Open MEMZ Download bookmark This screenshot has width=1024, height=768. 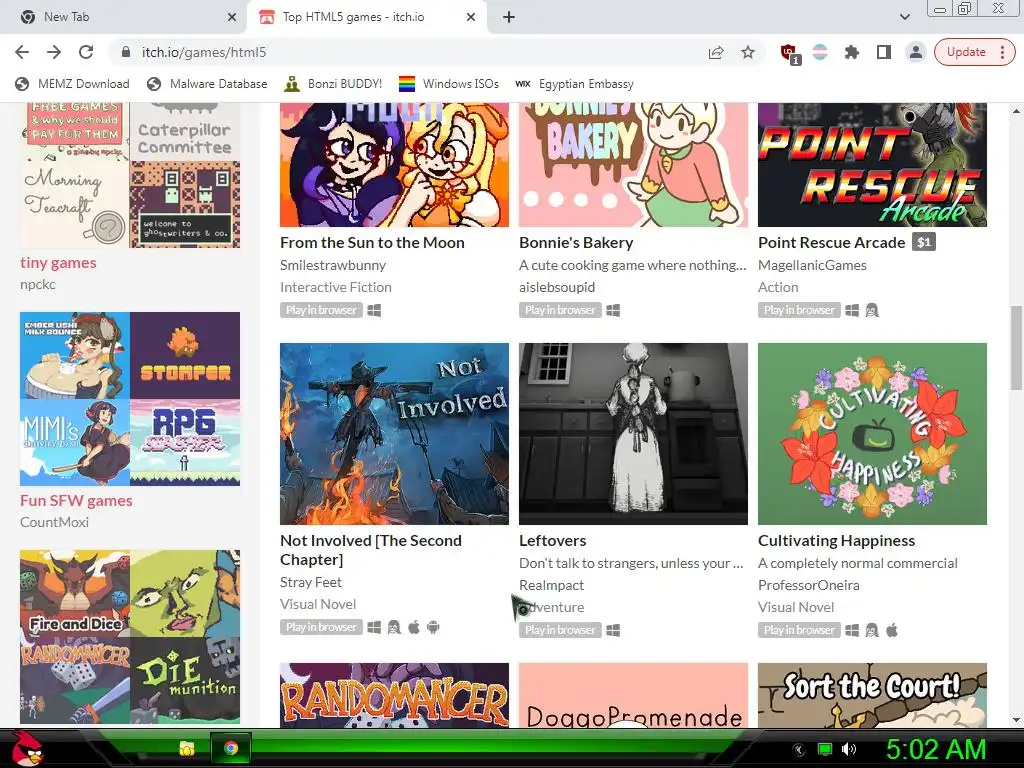click(x=72, y=84)
